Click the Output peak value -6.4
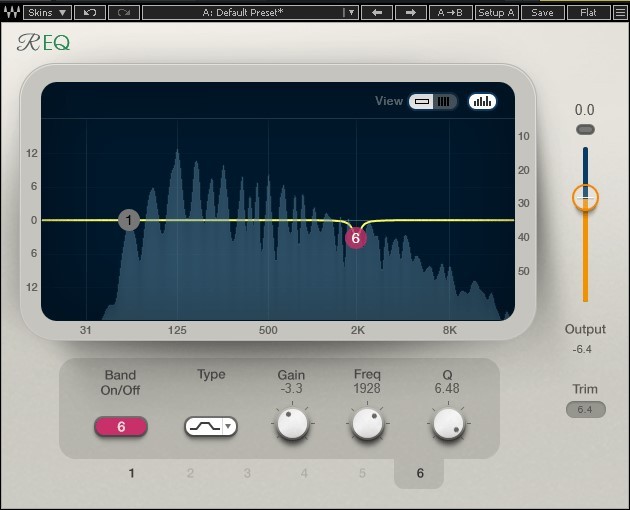 (x=582, y=349)
